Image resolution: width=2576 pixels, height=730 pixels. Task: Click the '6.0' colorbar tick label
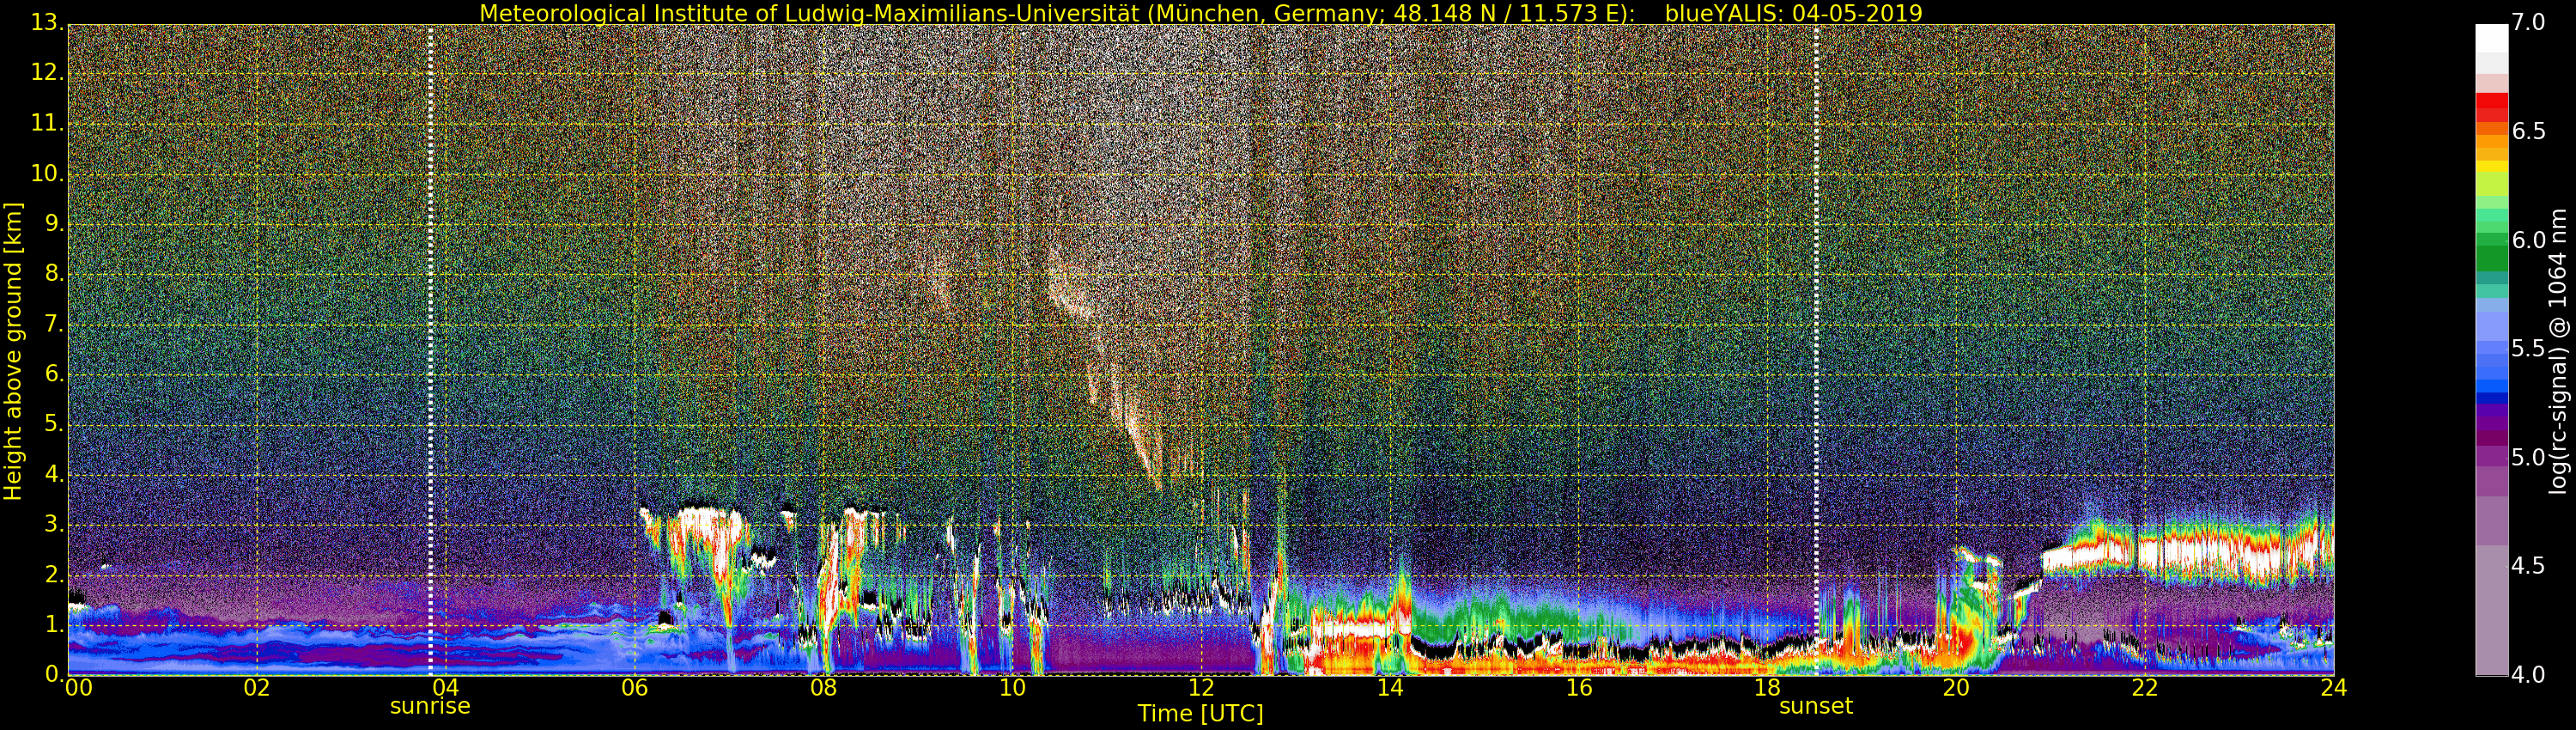2527,240
